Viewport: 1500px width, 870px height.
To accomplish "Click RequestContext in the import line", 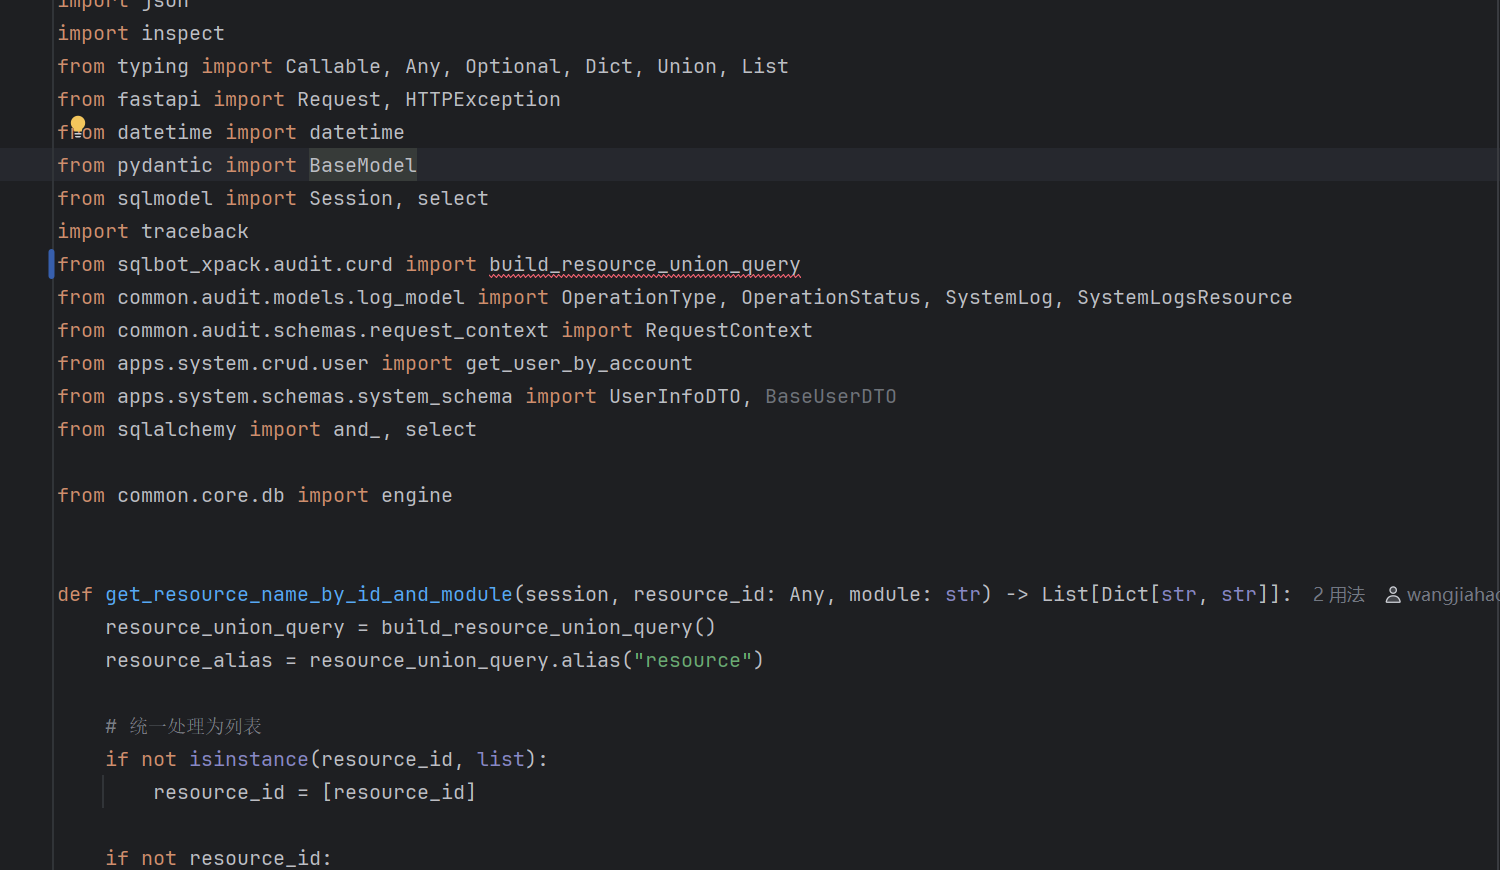I will (728, 331).
